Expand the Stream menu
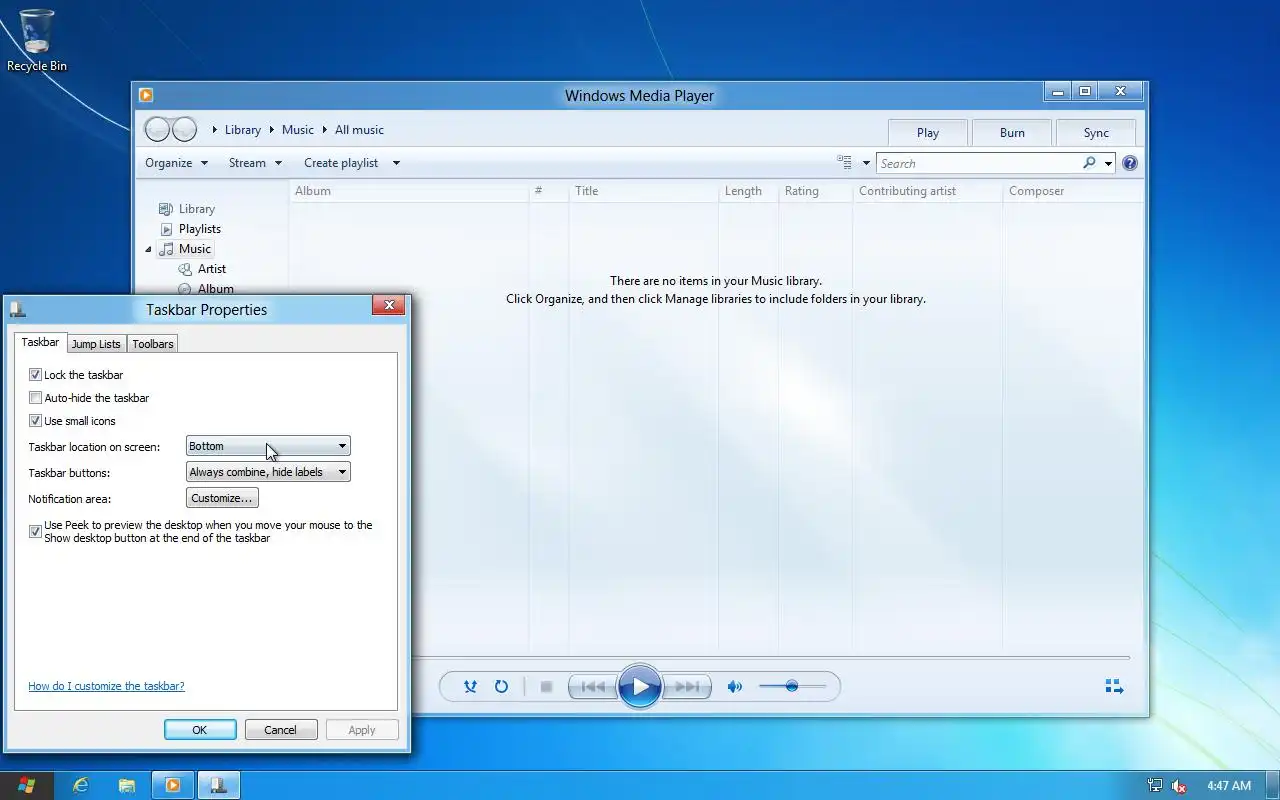Screen dimensions: 1280x800 tap(255, 163)
